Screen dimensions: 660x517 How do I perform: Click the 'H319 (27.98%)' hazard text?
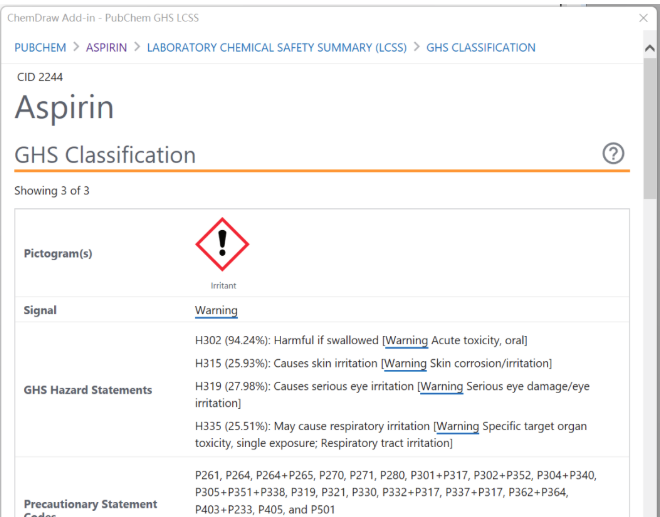coord(233,386)
